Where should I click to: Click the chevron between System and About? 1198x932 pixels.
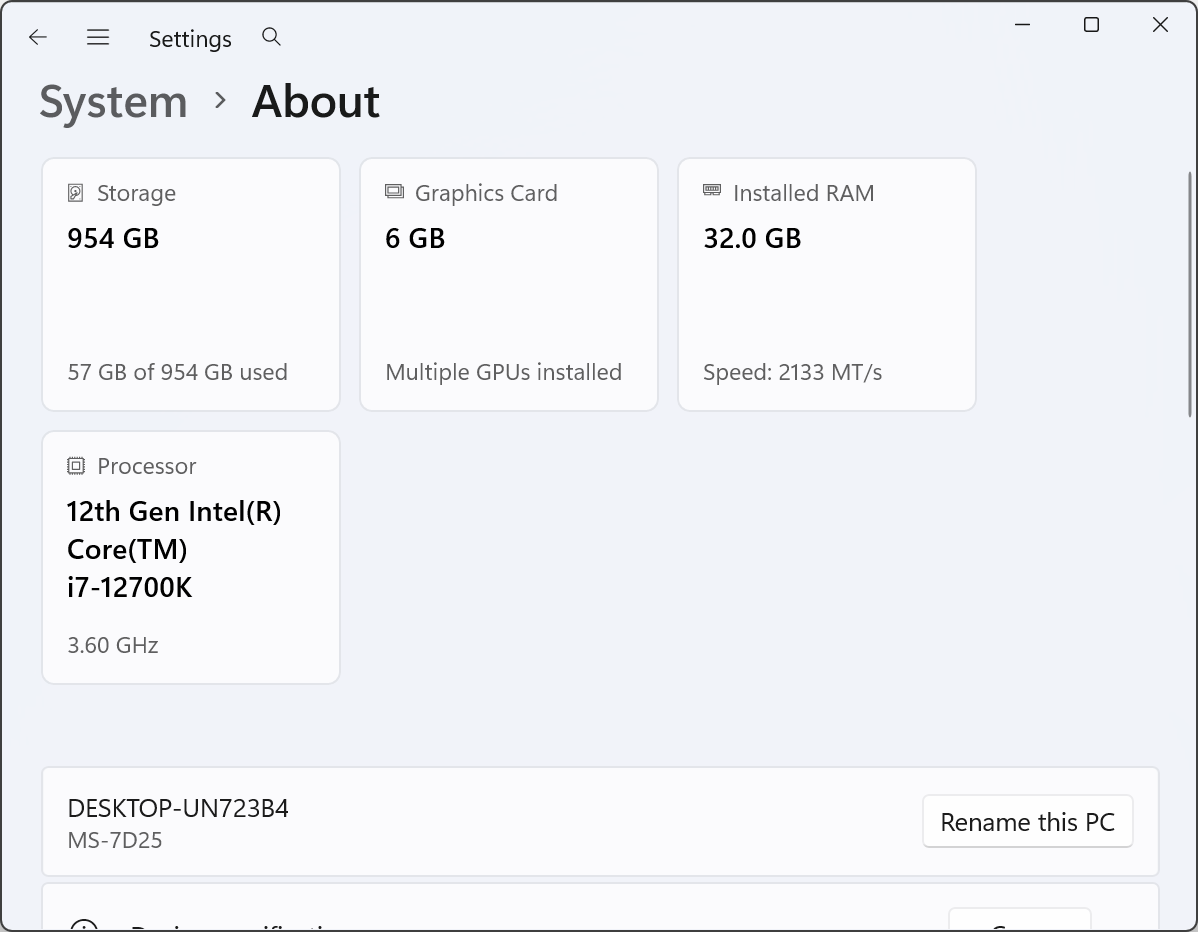coord(220,101)
